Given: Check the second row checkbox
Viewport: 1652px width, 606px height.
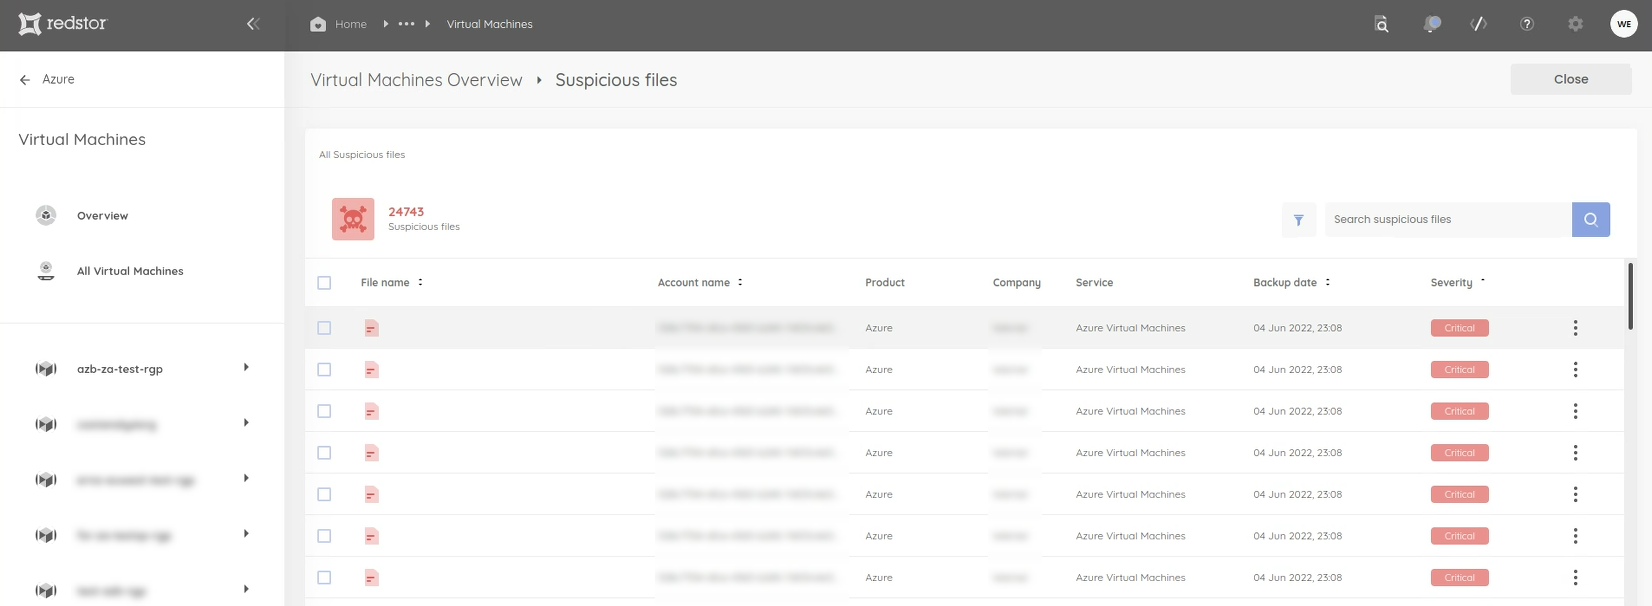Looking at the screenshot, I should [x=324, y=370].
